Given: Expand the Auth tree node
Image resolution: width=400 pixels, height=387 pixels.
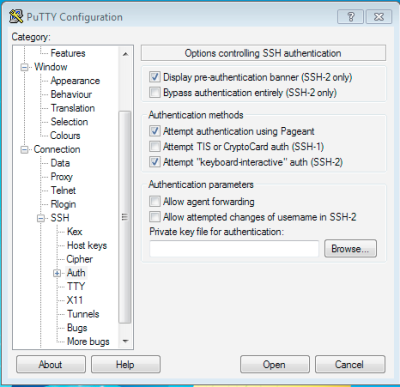Looking at the screenshot, I should point(57,273).
